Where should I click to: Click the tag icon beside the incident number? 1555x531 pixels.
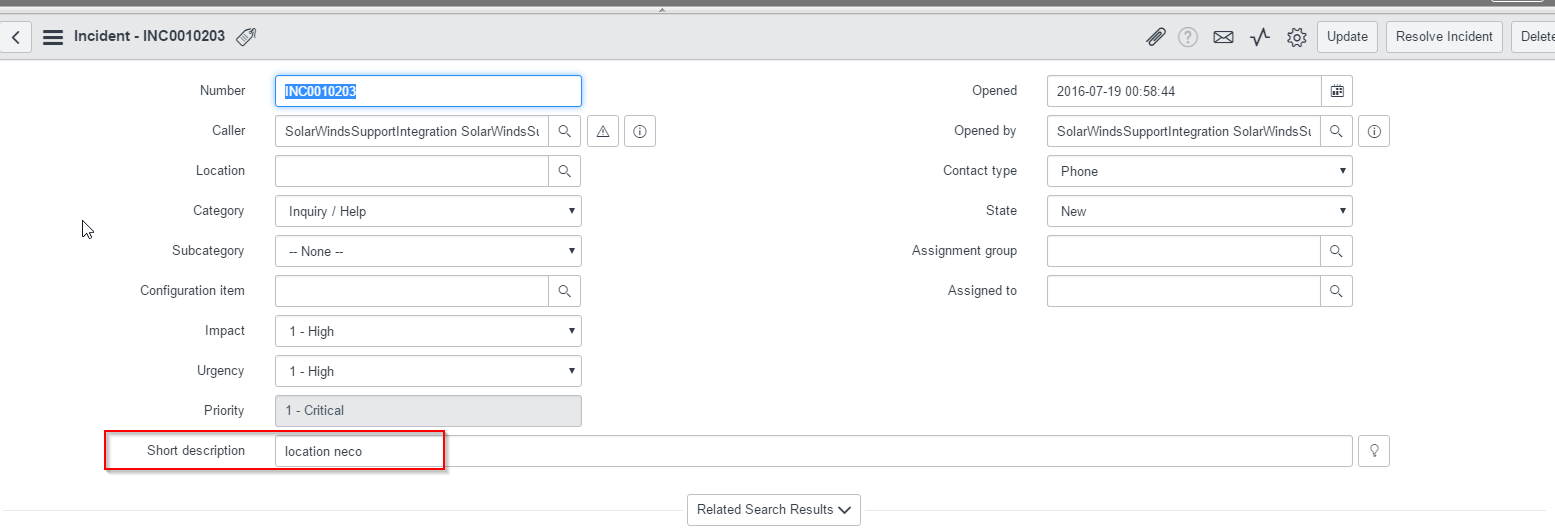pos(246,37)
